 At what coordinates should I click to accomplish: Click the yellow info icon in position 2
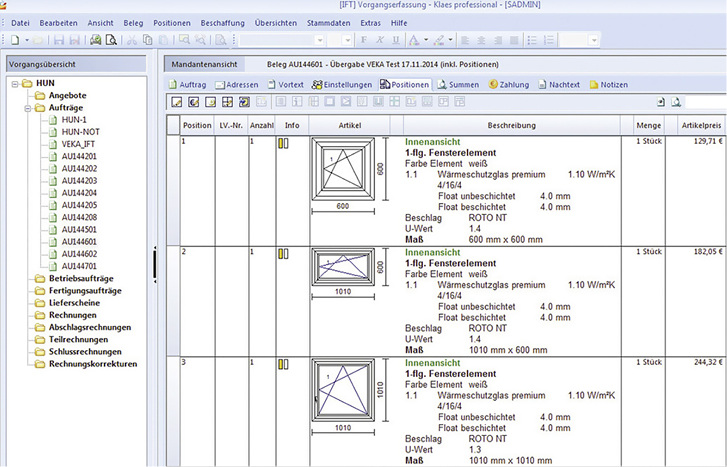[282, 254]
